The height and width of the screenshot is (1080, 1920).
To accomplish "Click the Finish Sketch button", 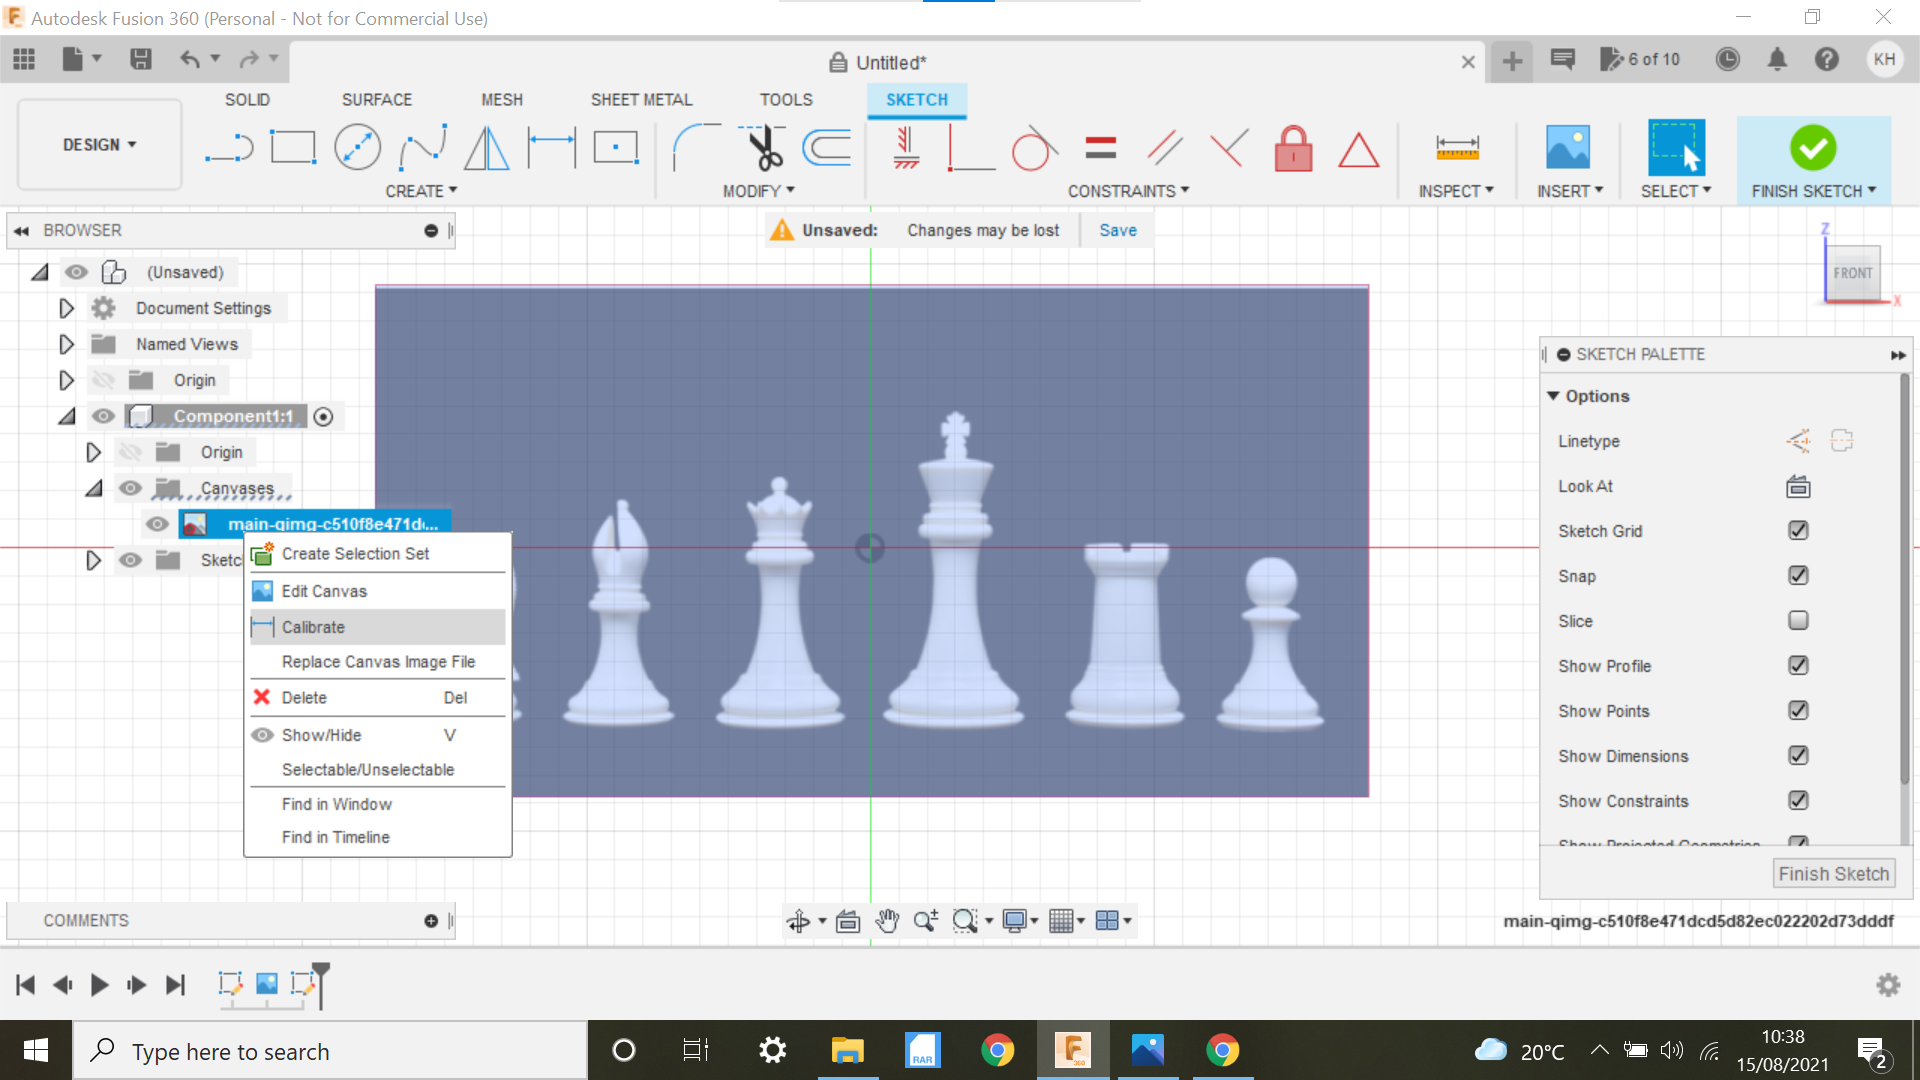I will [1813, 146].
